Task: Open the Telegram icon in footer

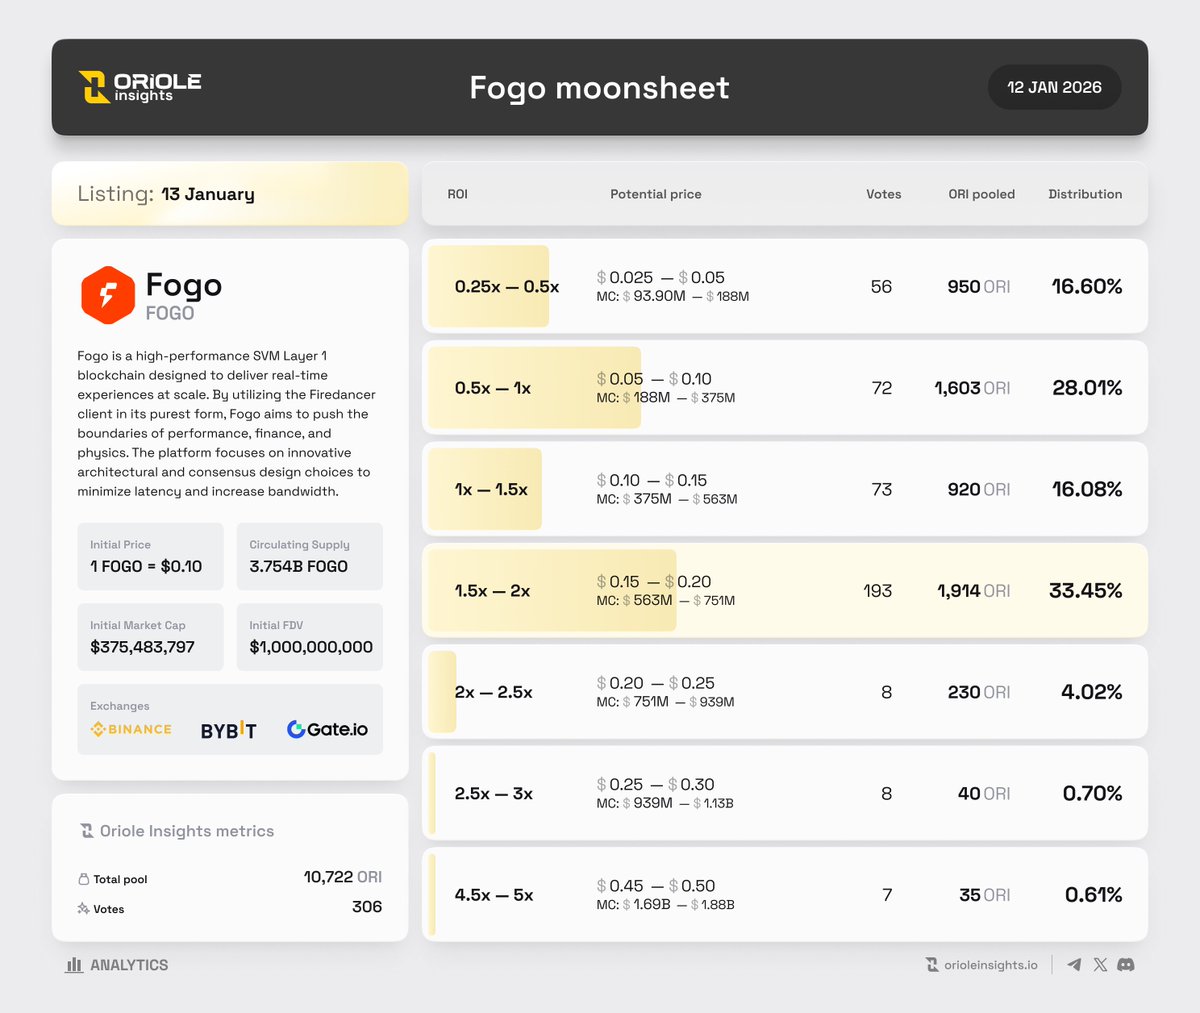Action: pos(1074,965)
